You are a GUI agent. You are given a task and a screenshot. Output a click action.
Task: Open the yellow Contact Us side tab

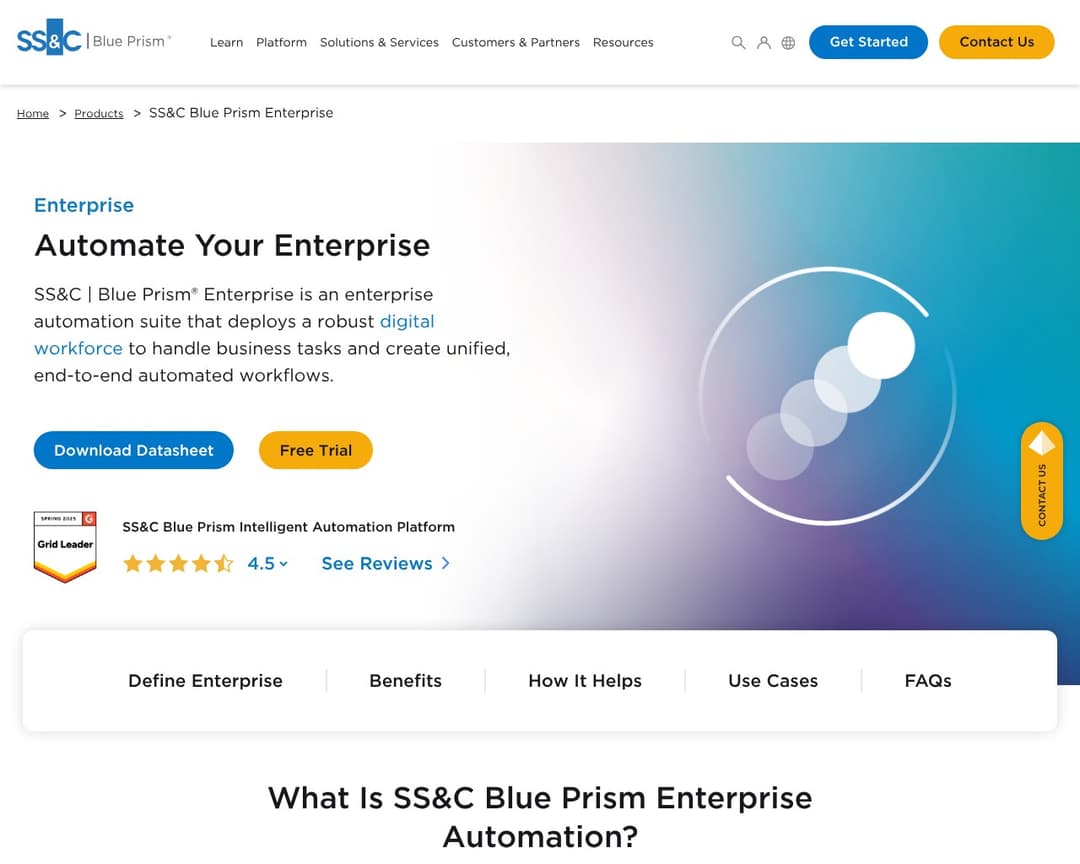[1042, 490]
